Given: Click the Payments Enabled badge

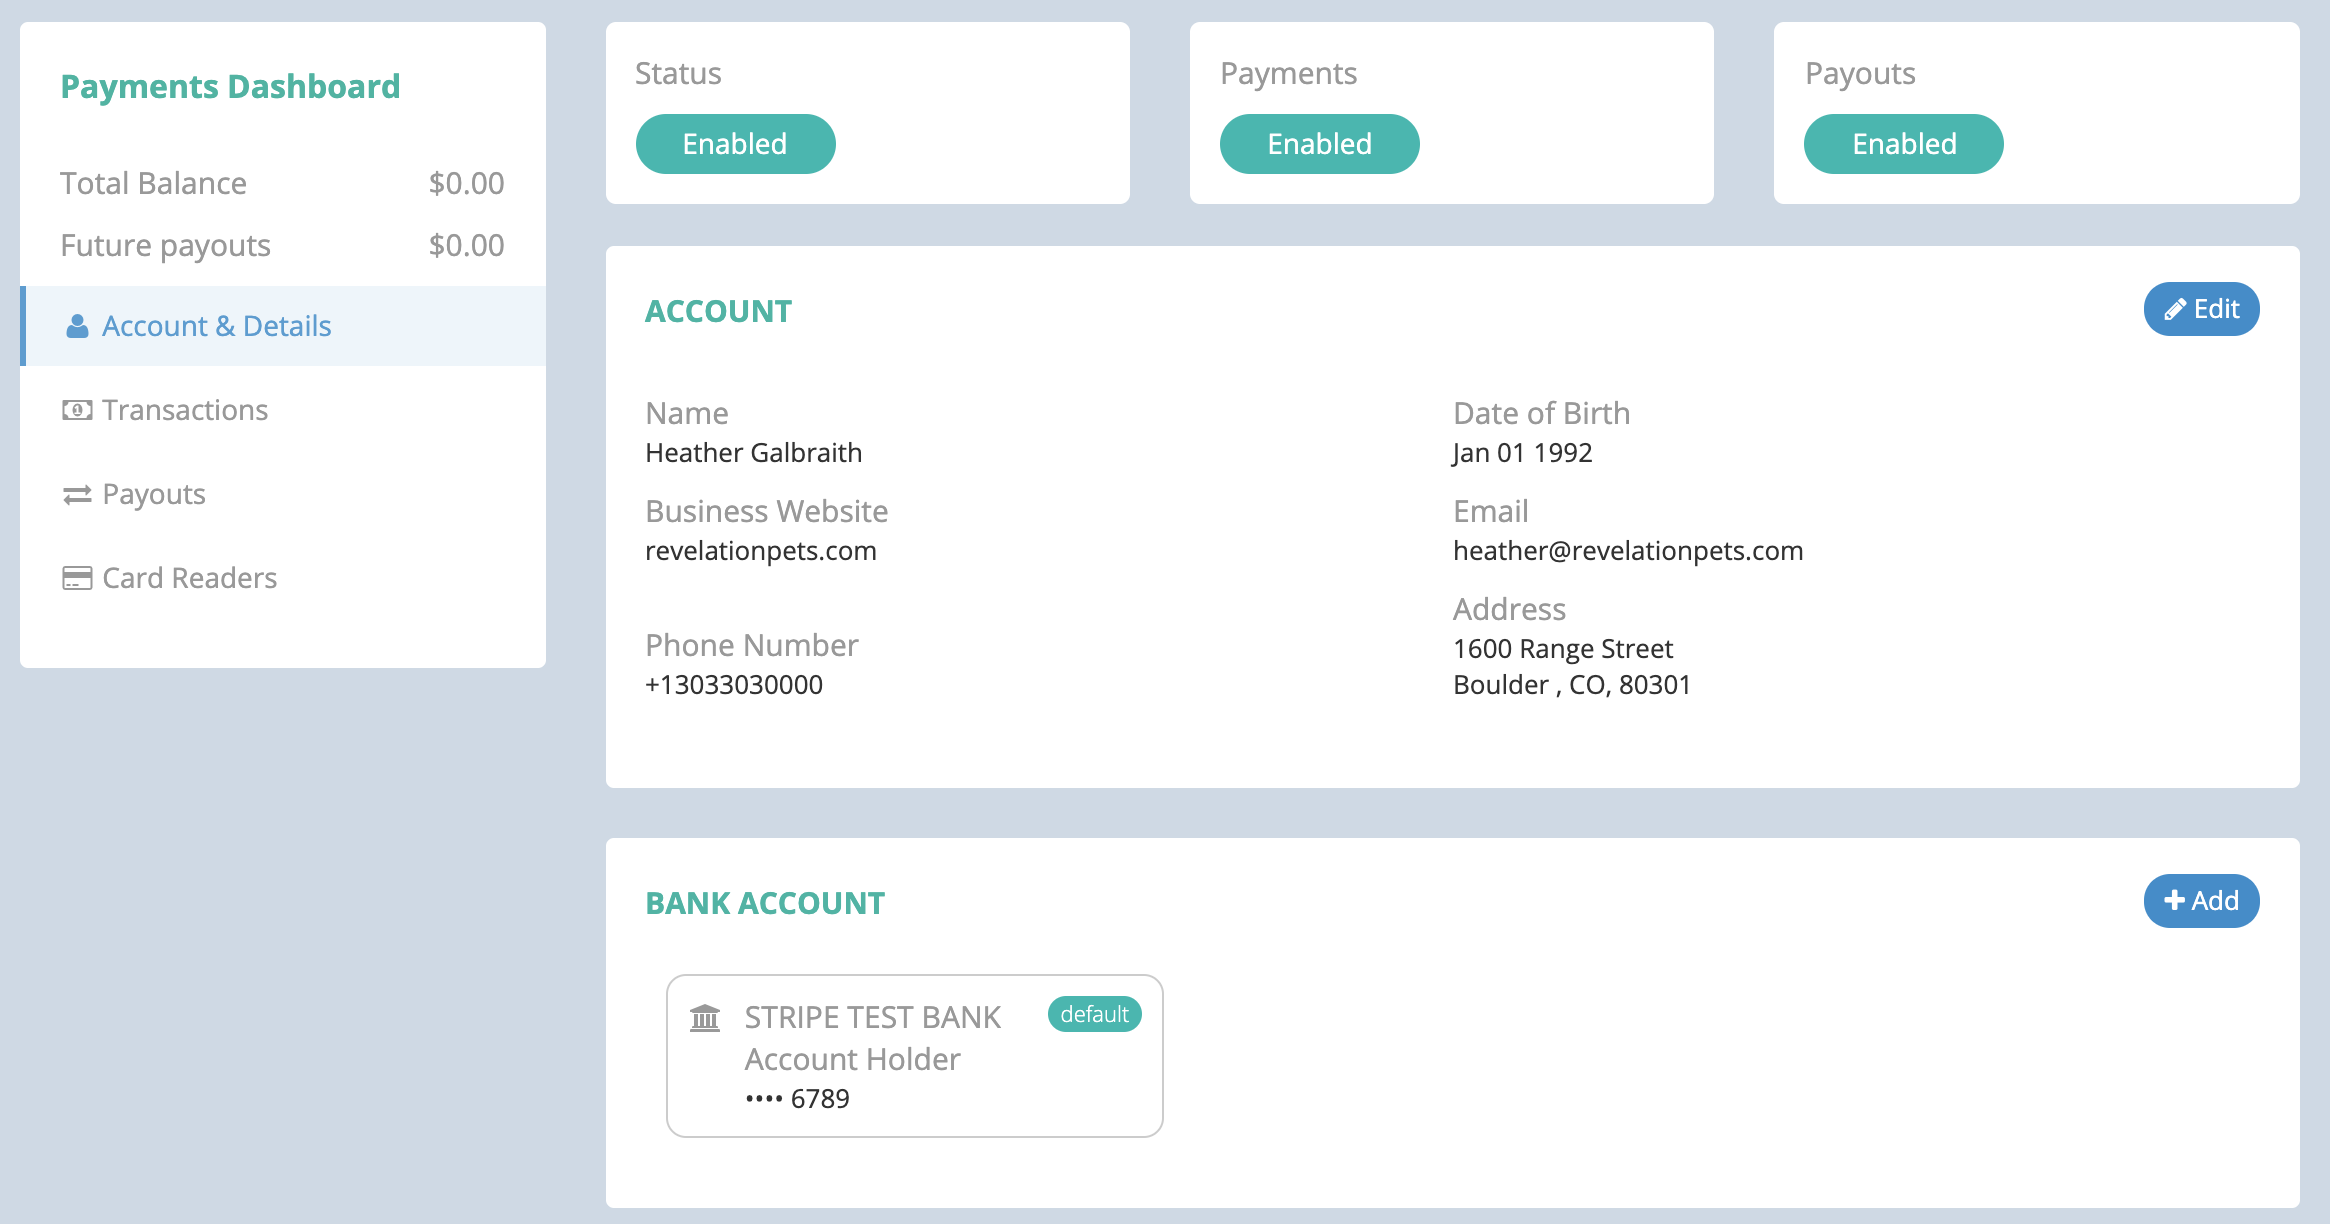Looking at the screenshot, I should coord(1319,144).
